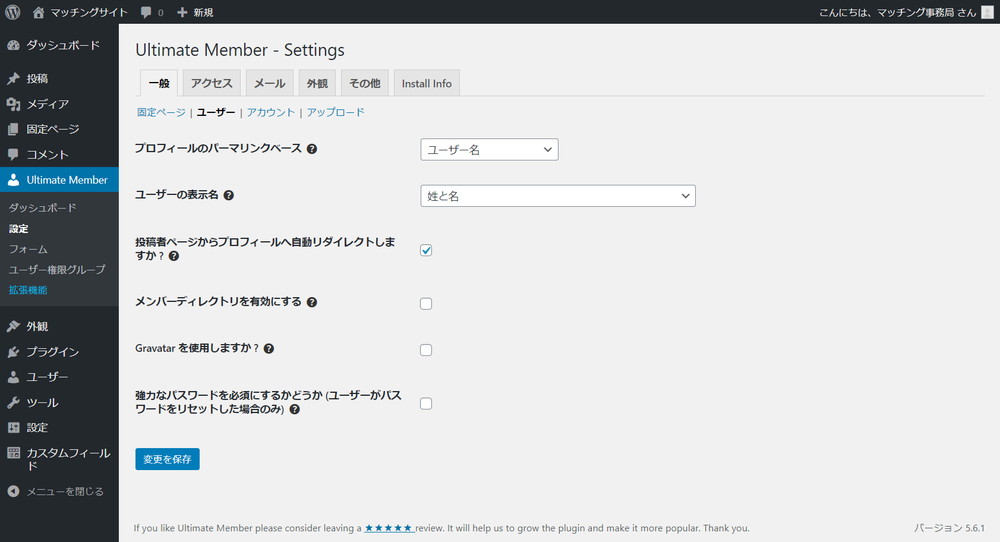Switch to the 一般 settings tab
Viewport: 1000px width, 542px height.
point(159,83)
